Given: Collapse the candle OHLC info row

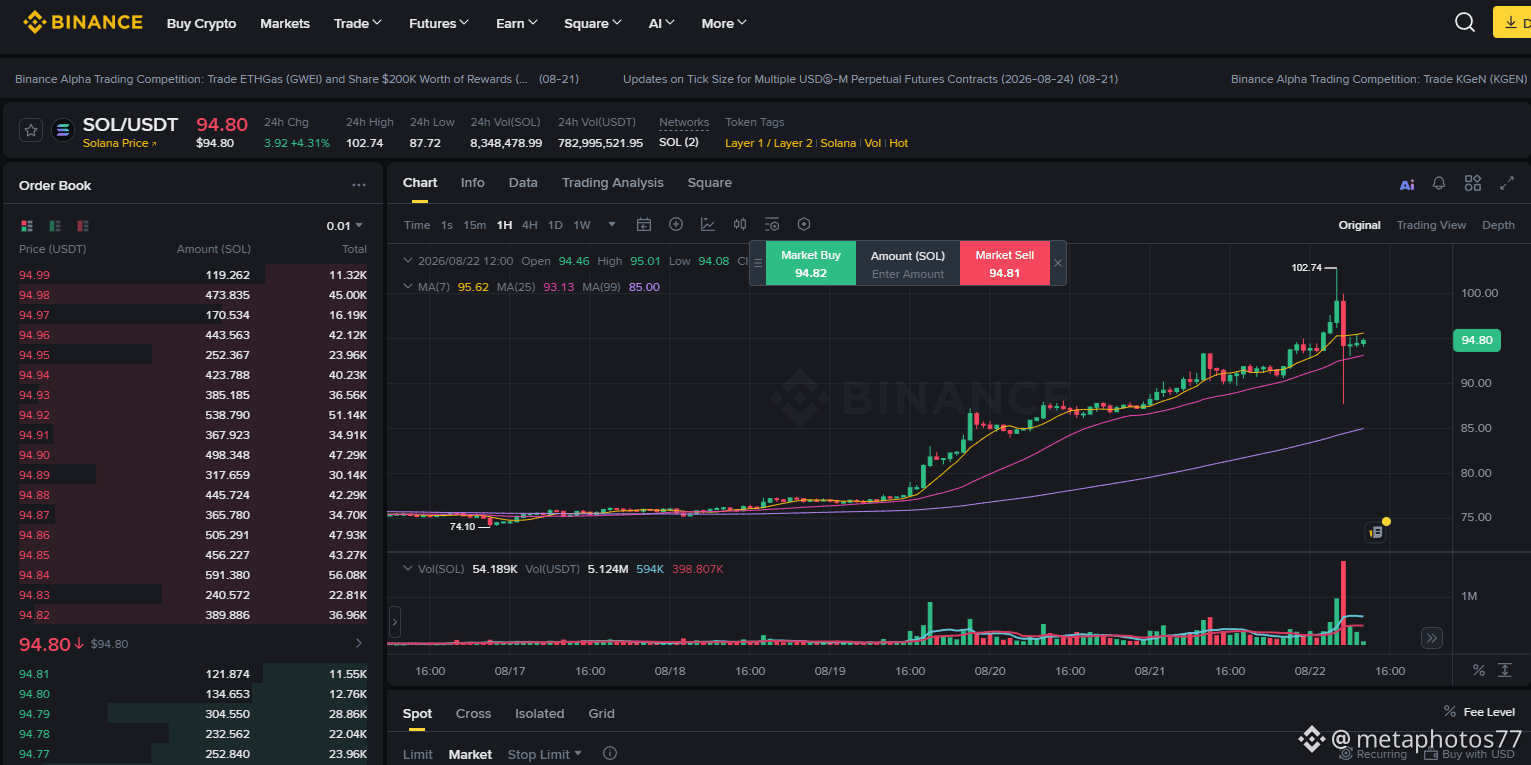Looking at the screenshot, I should (x=407, y=261).
